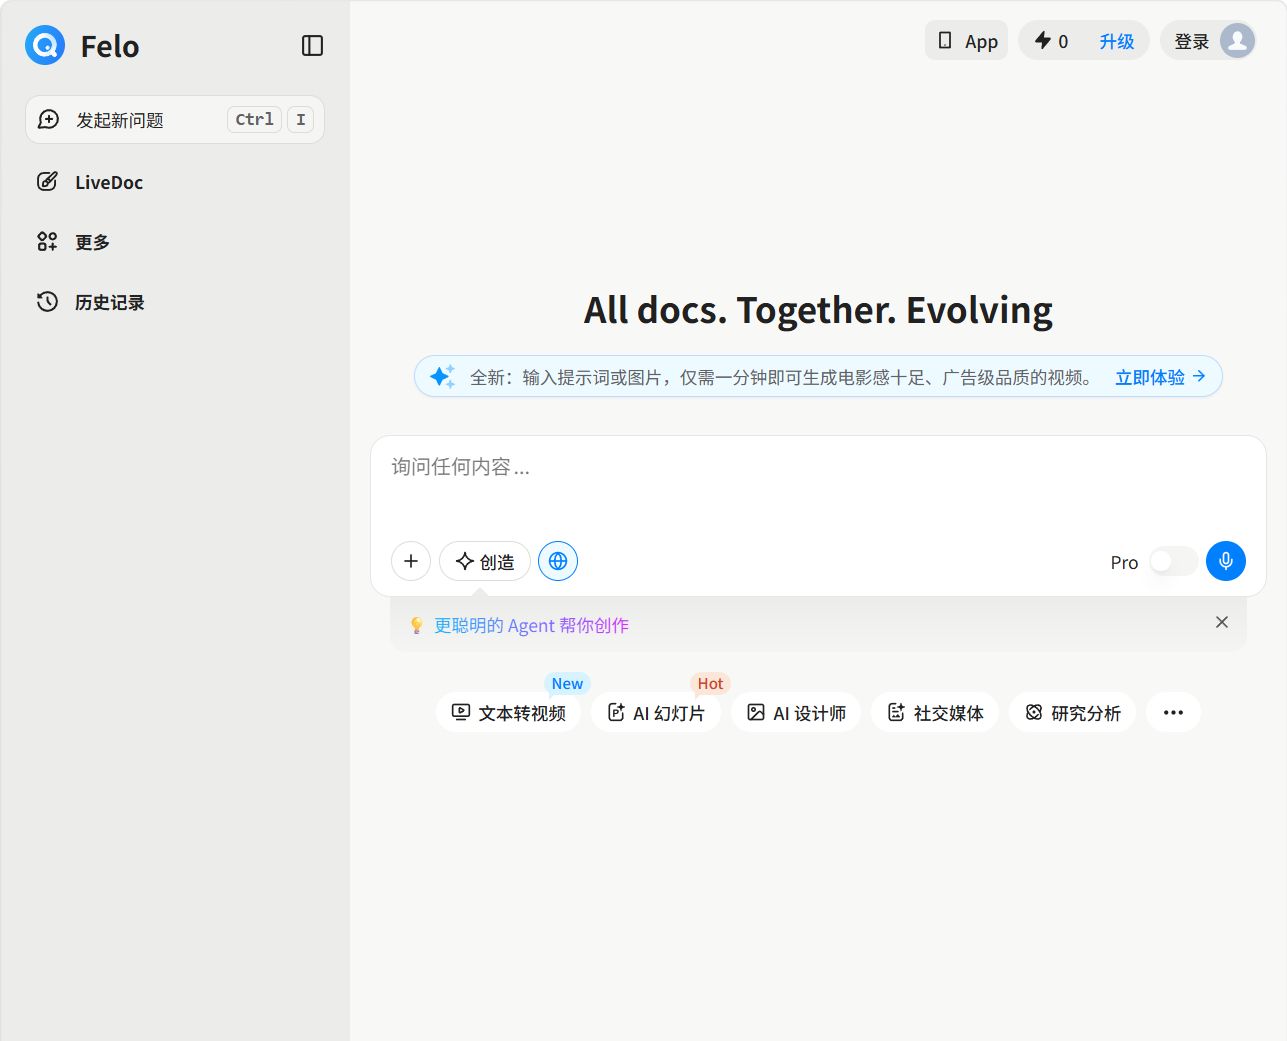Click the 升级 upgrade link
Image resolution: width=1287 pixels, height=1041 pixels.
(1117, 41)
